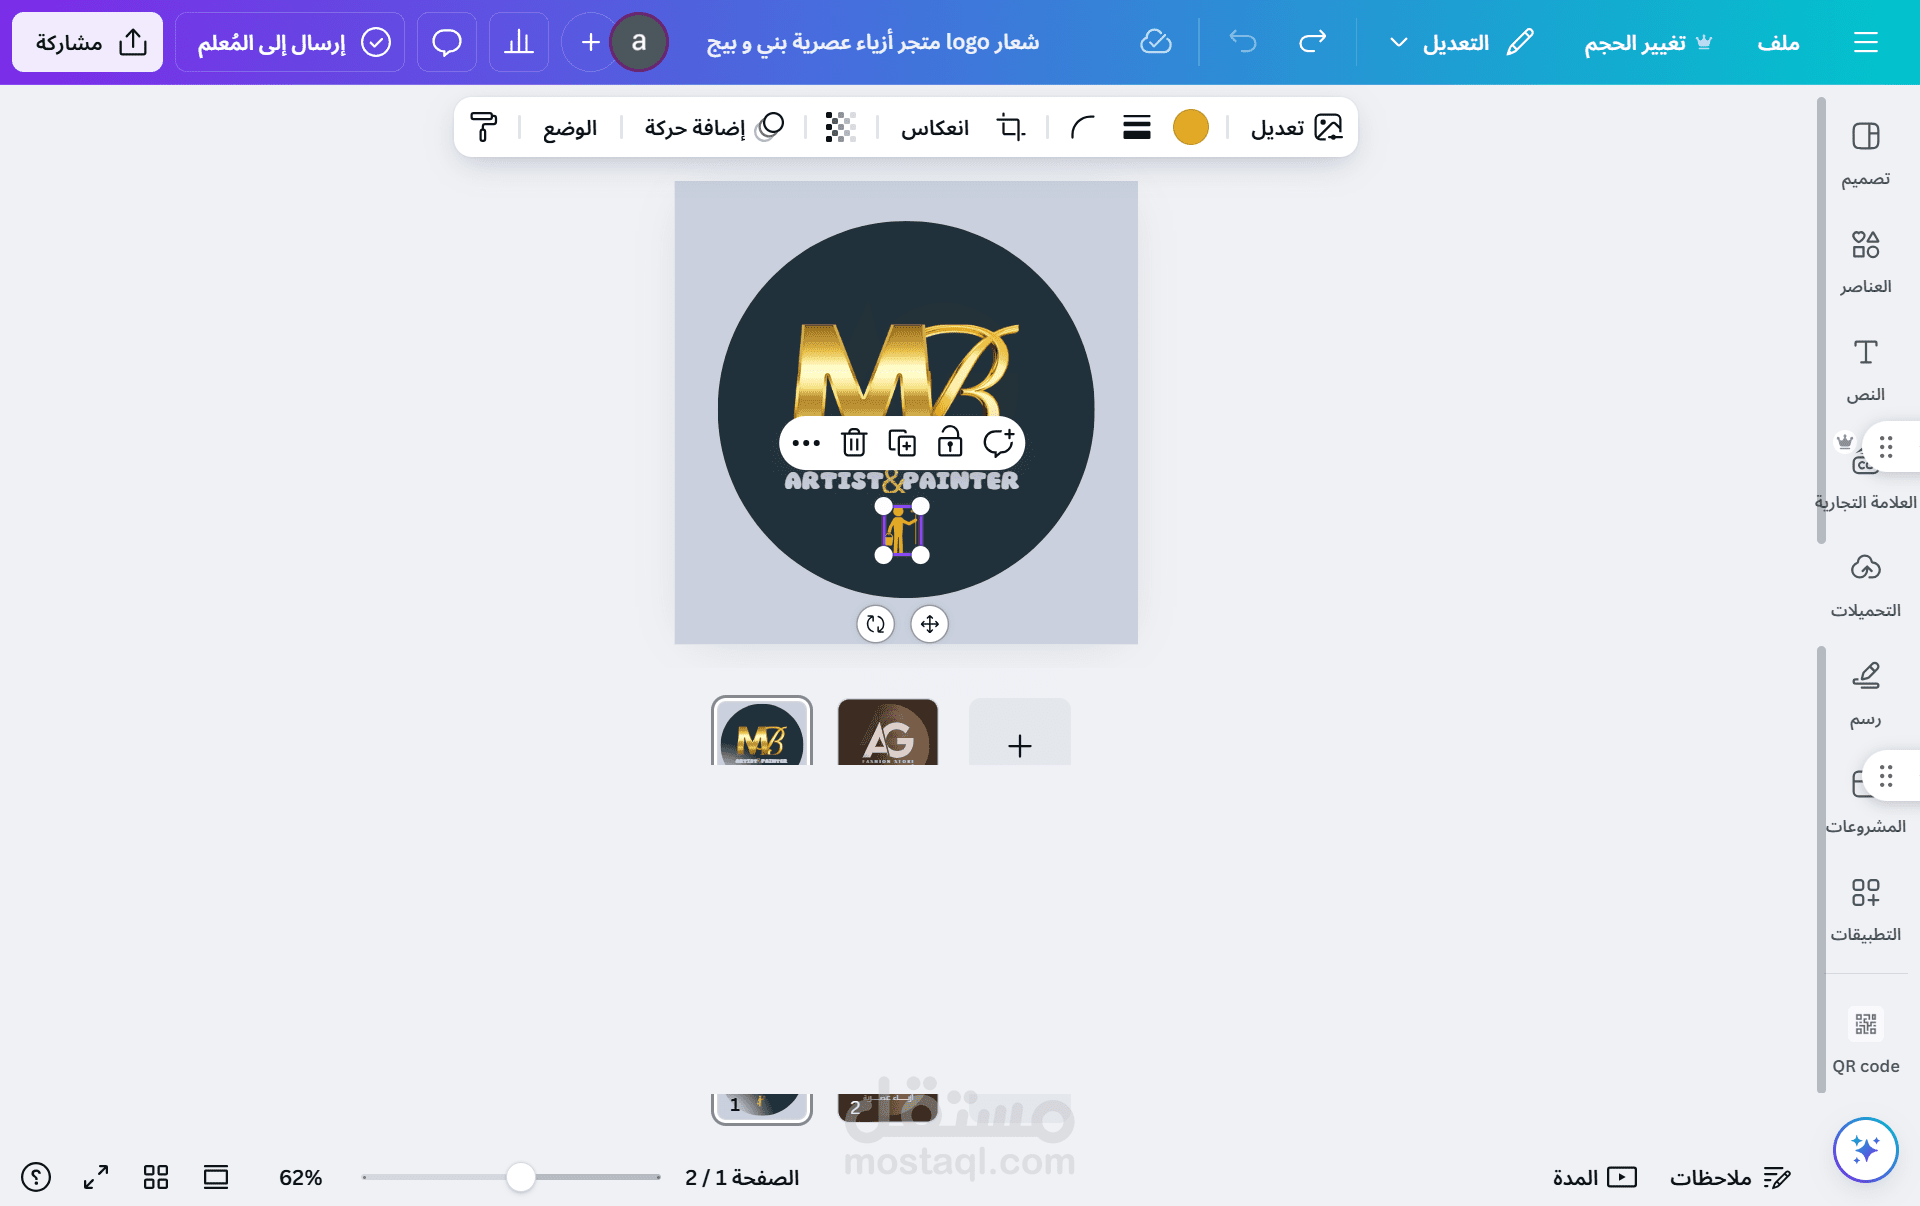Click the transparency checkerboard icon

[840, 127]
